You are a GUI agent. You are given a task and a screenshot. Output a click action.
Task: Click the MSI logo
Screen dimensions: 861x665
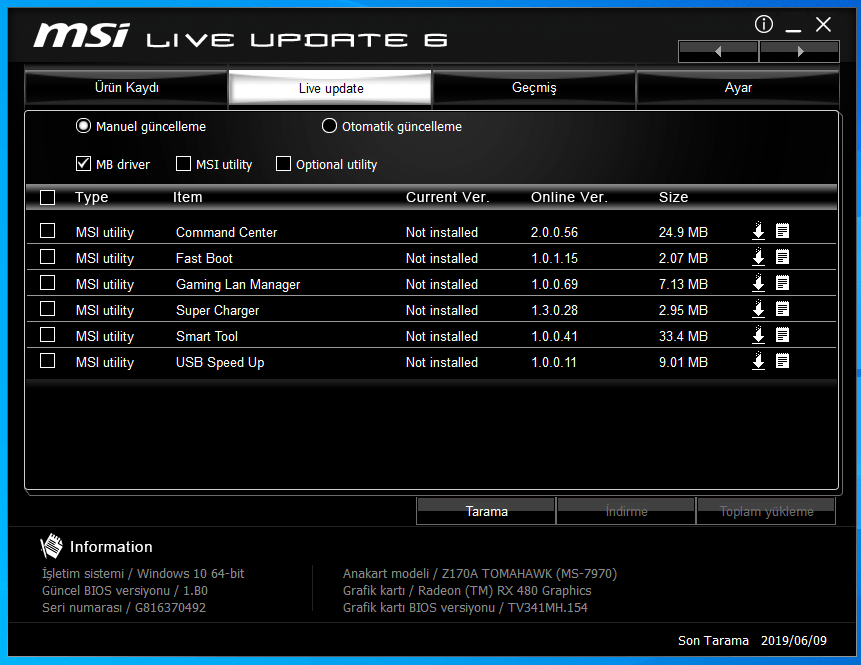(81, 35)
